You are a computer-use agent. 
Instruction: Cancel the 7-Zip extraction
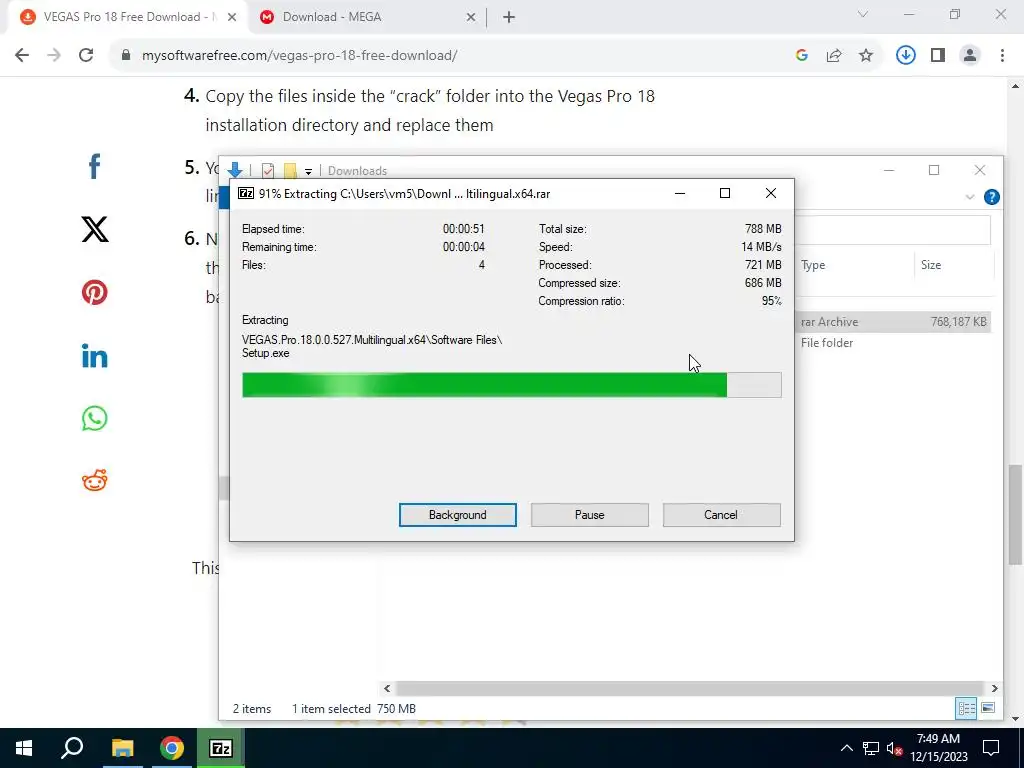(721, 515)
